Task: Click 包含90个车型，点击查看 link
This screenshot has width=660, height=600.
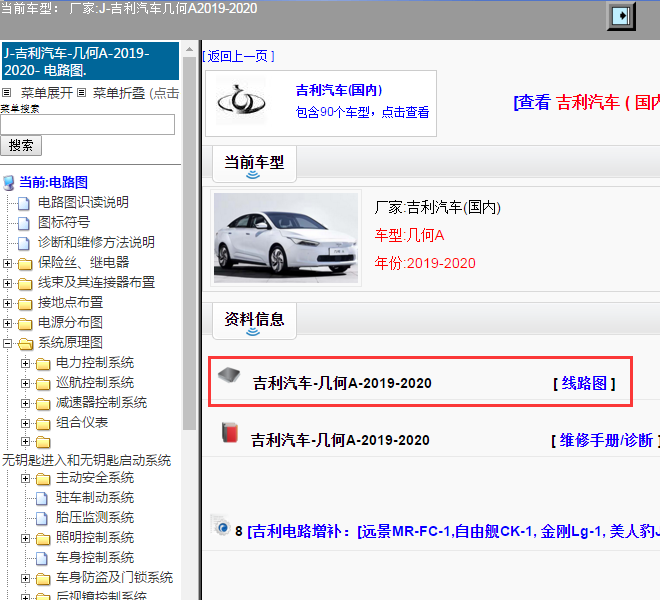Action: (362, 112)
